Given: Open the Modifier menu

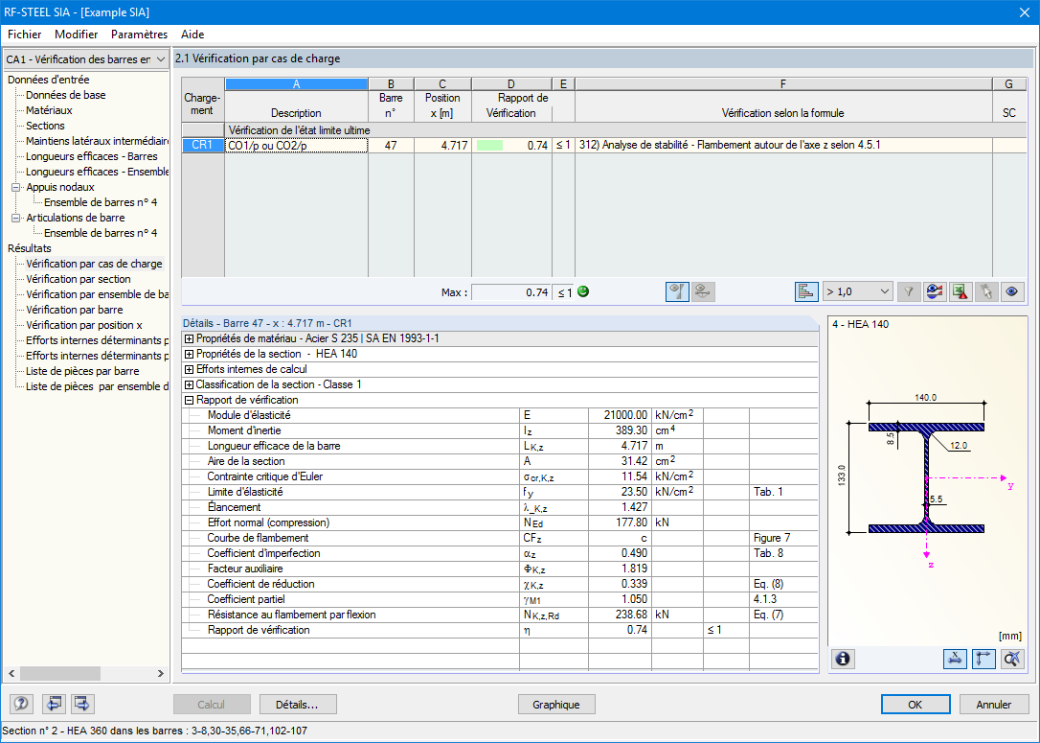Looking at the screenshot, I should 76,34.
